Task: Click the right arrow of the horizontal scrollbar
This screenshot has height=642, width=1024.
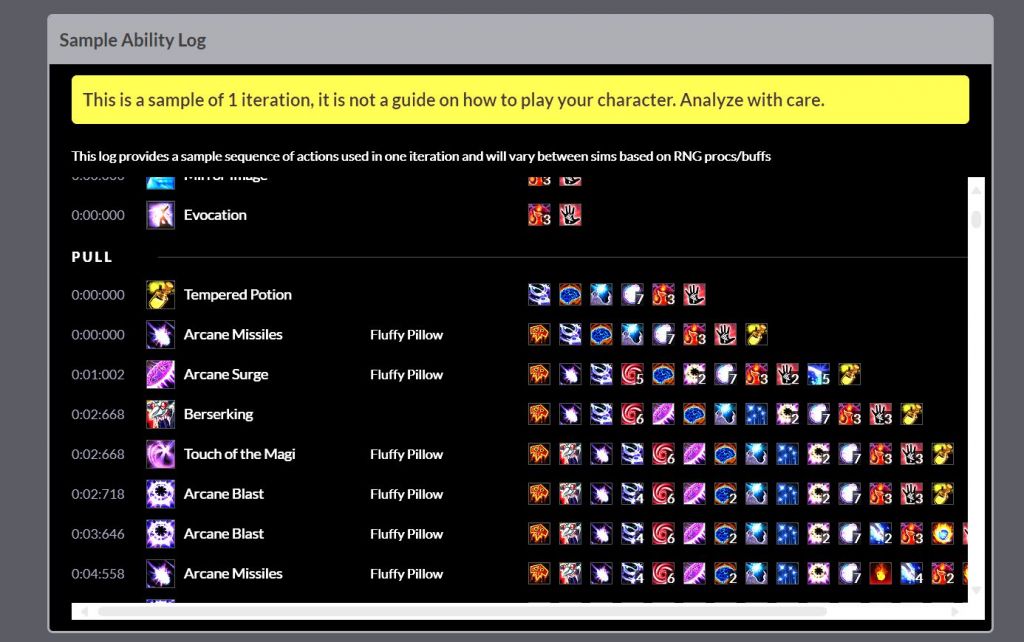Action: (956, 611)
